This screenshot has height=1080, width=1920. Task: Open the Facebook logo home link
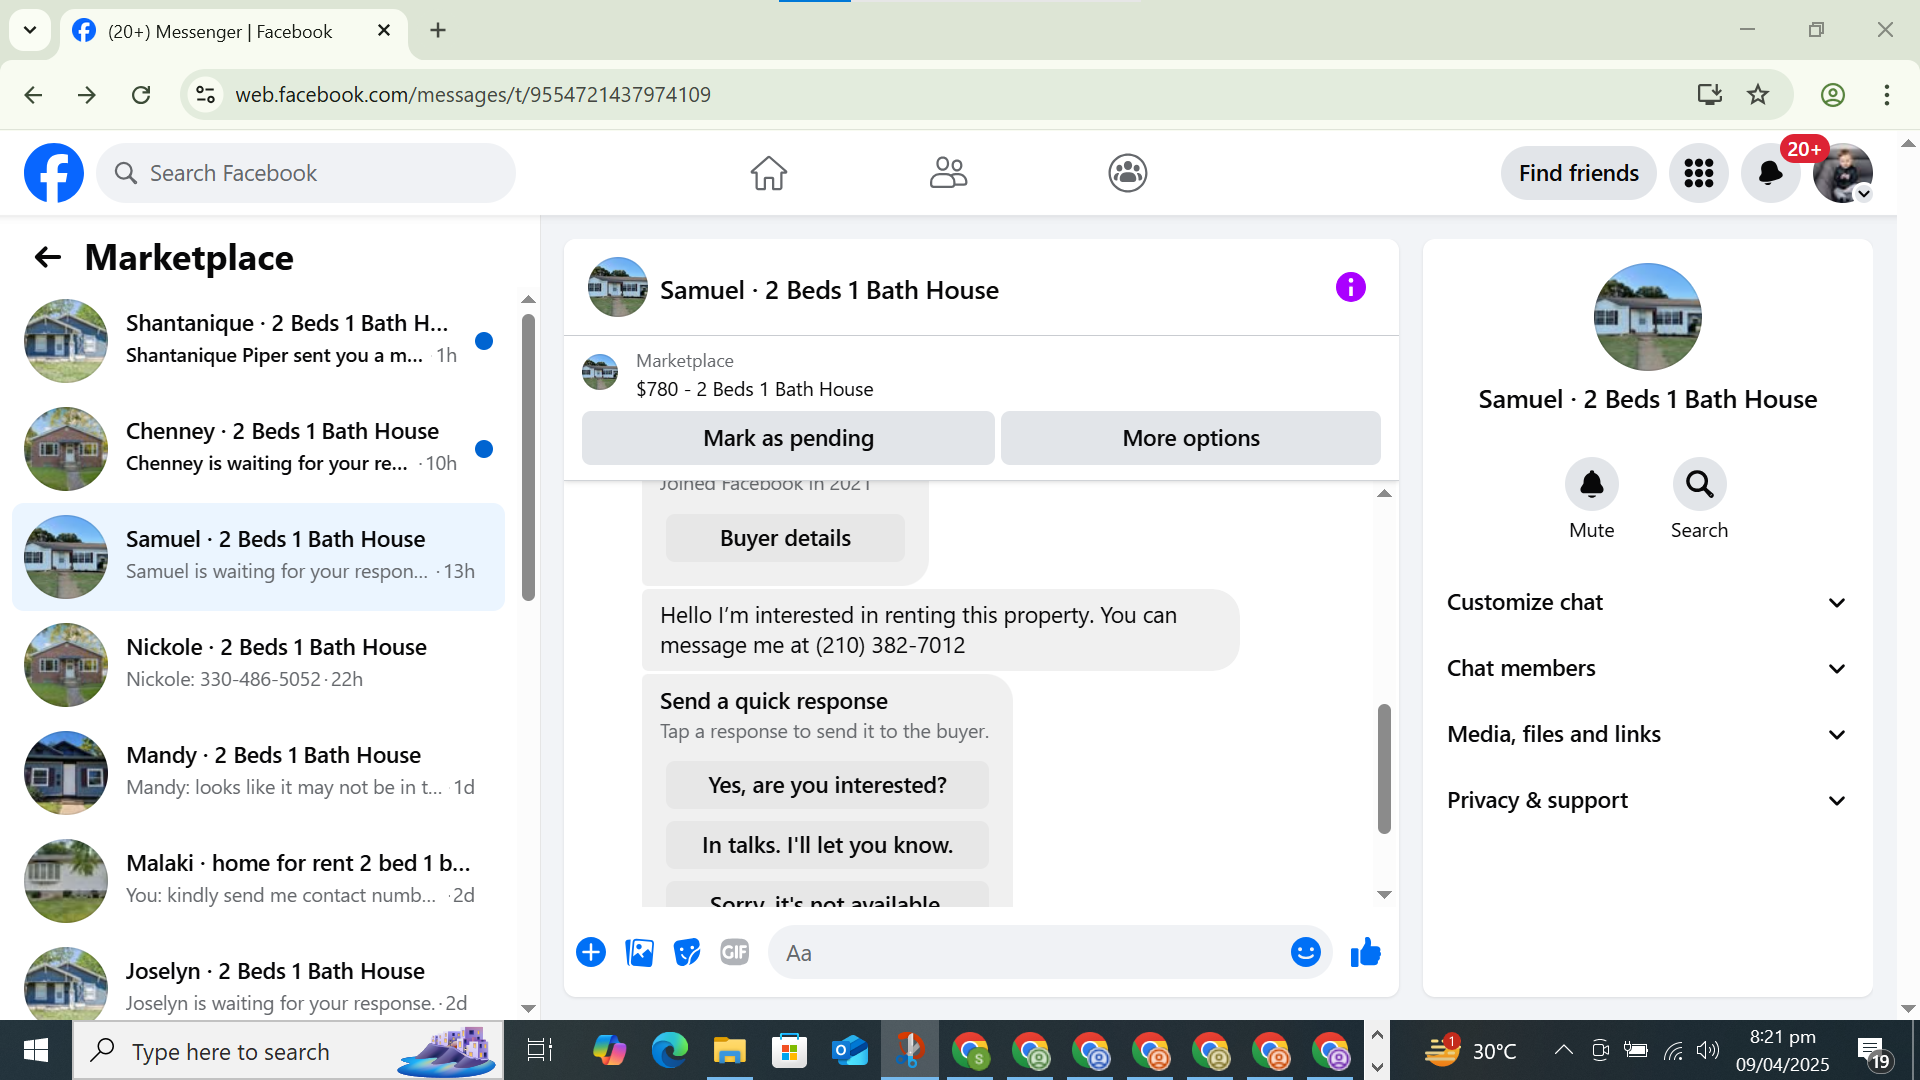pyautogui.click(x=54, y=173)
